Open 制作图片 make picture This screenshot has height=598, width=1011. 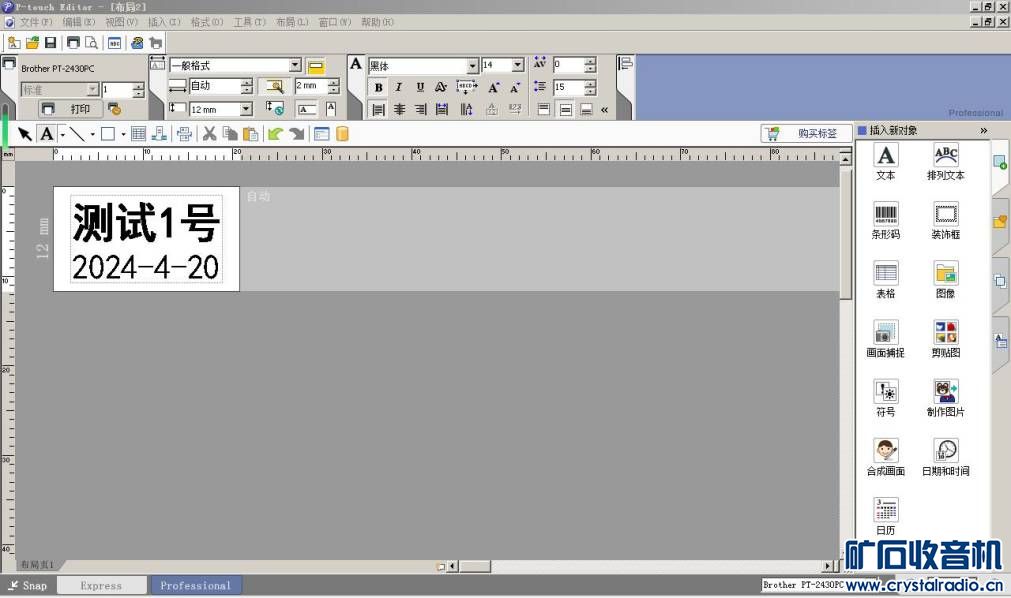tap(945, 398)
